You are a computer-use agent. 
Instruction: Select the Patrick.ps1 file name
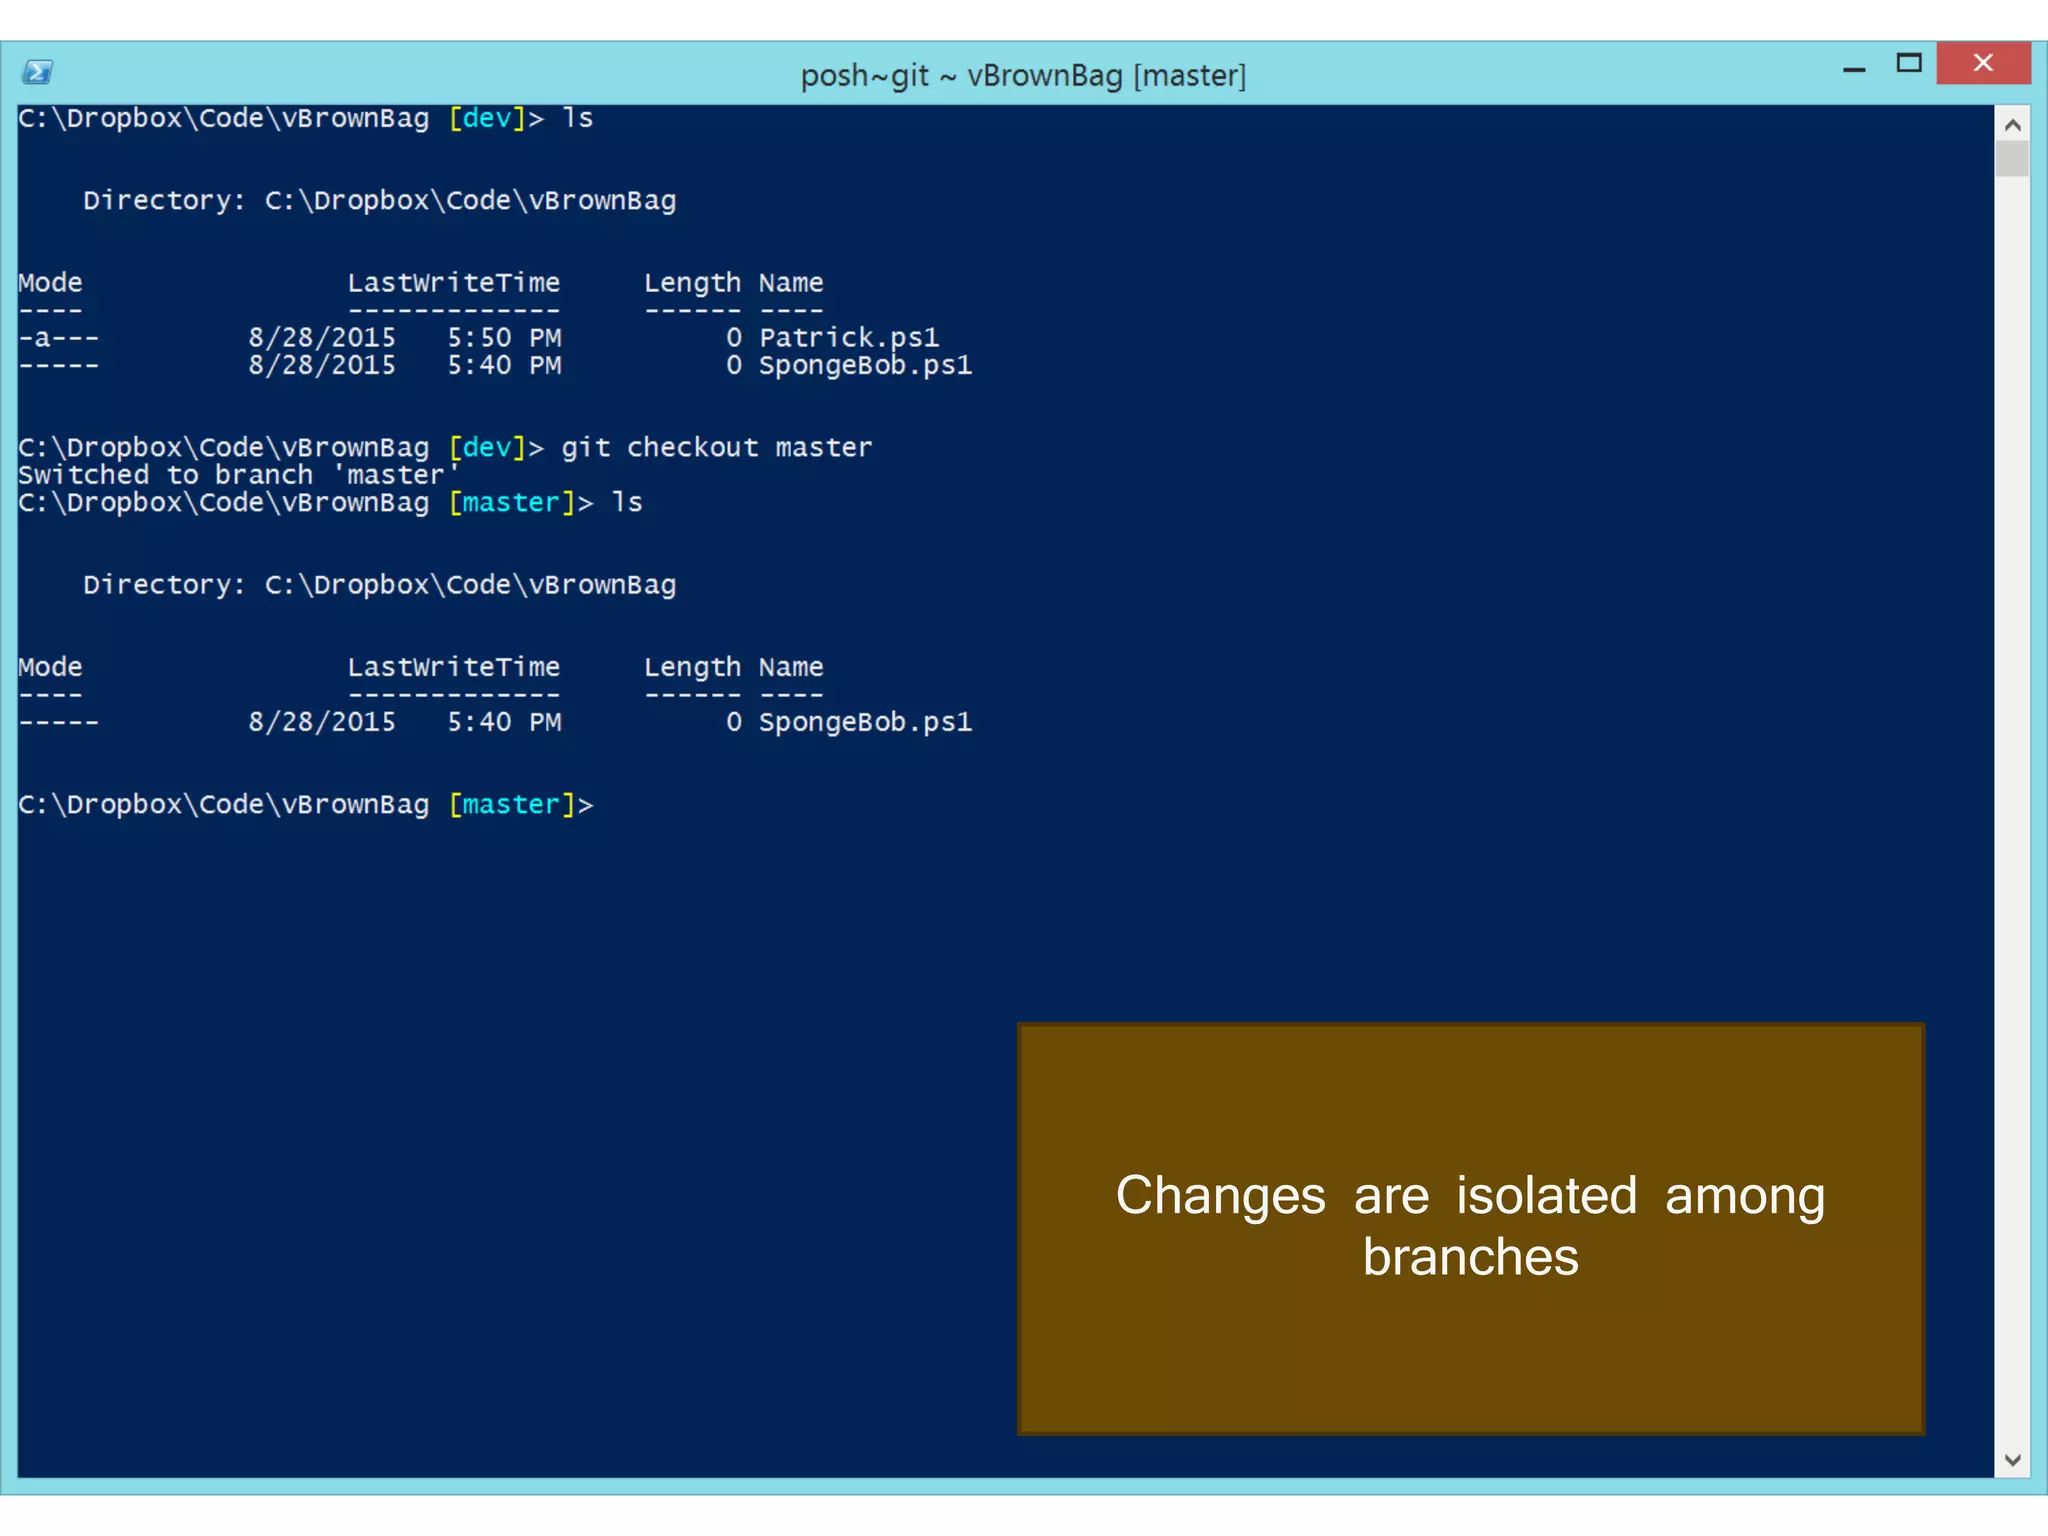tap(848, 338)
